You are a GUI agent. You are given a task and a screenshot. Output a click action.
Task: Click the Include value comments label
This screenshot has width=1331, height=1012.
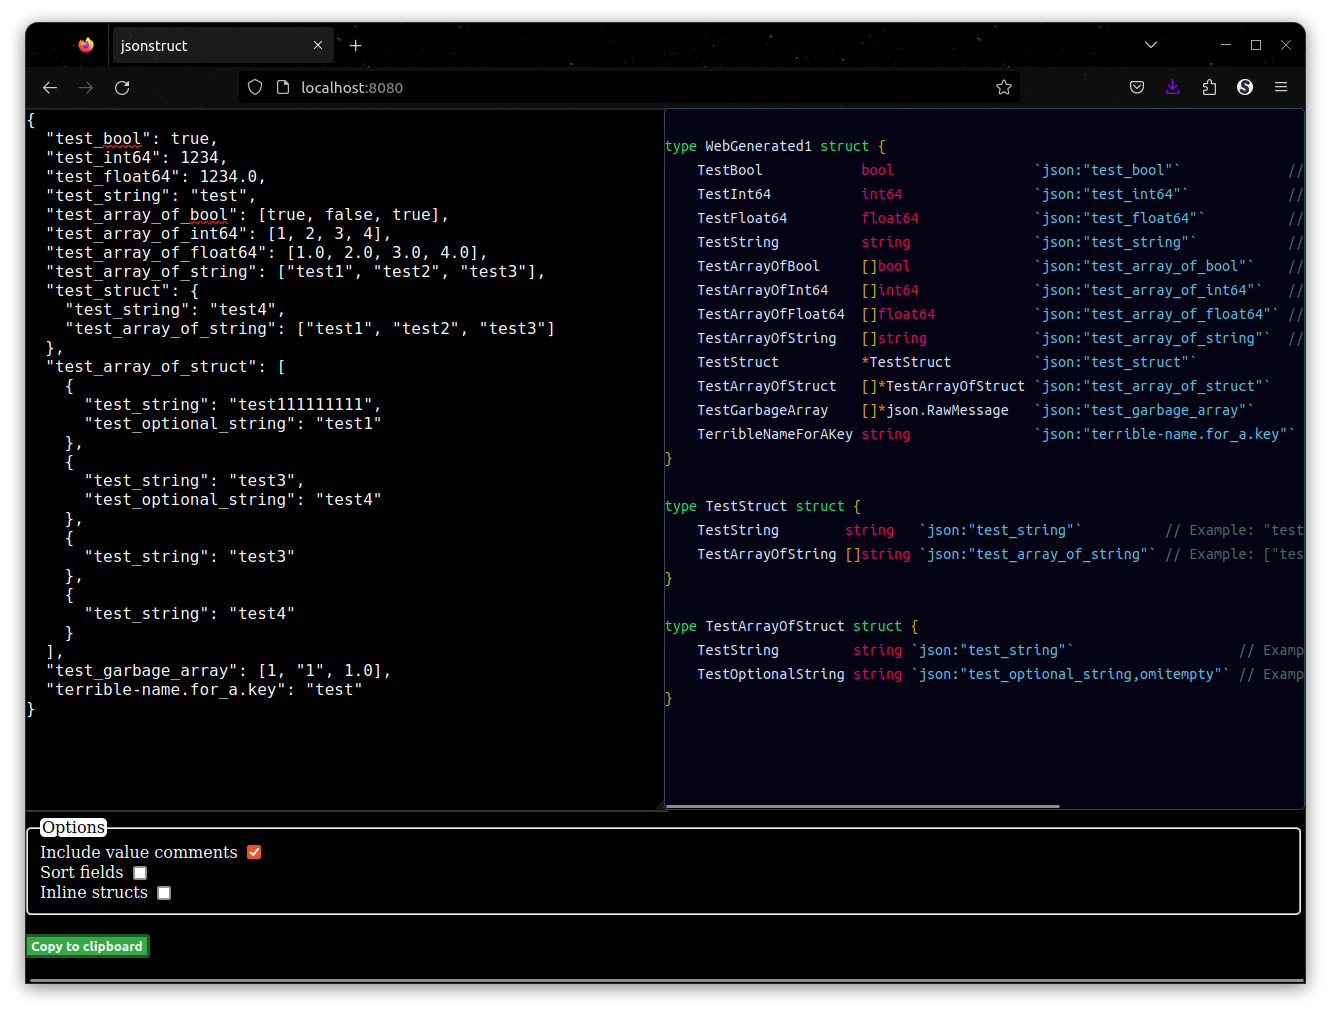[x=139, y=852]
